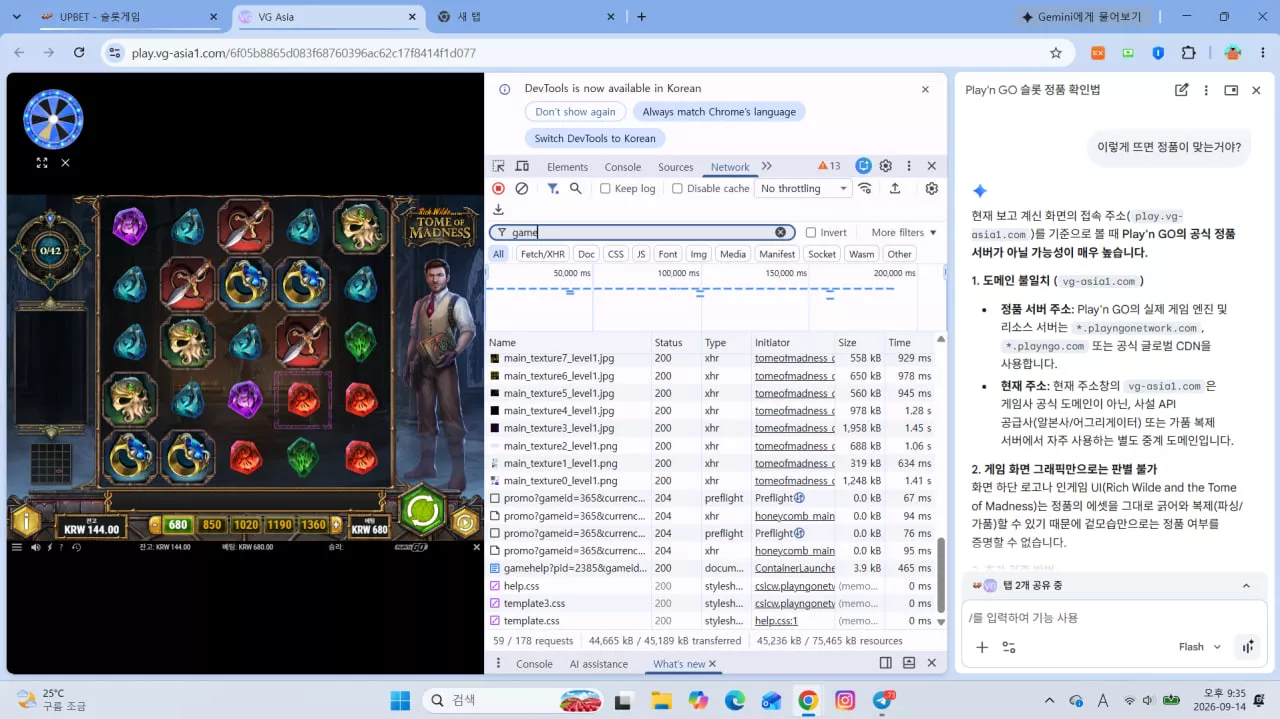1280x719 pixels.
Task: Clear the network log
Action: click(521, 188)
